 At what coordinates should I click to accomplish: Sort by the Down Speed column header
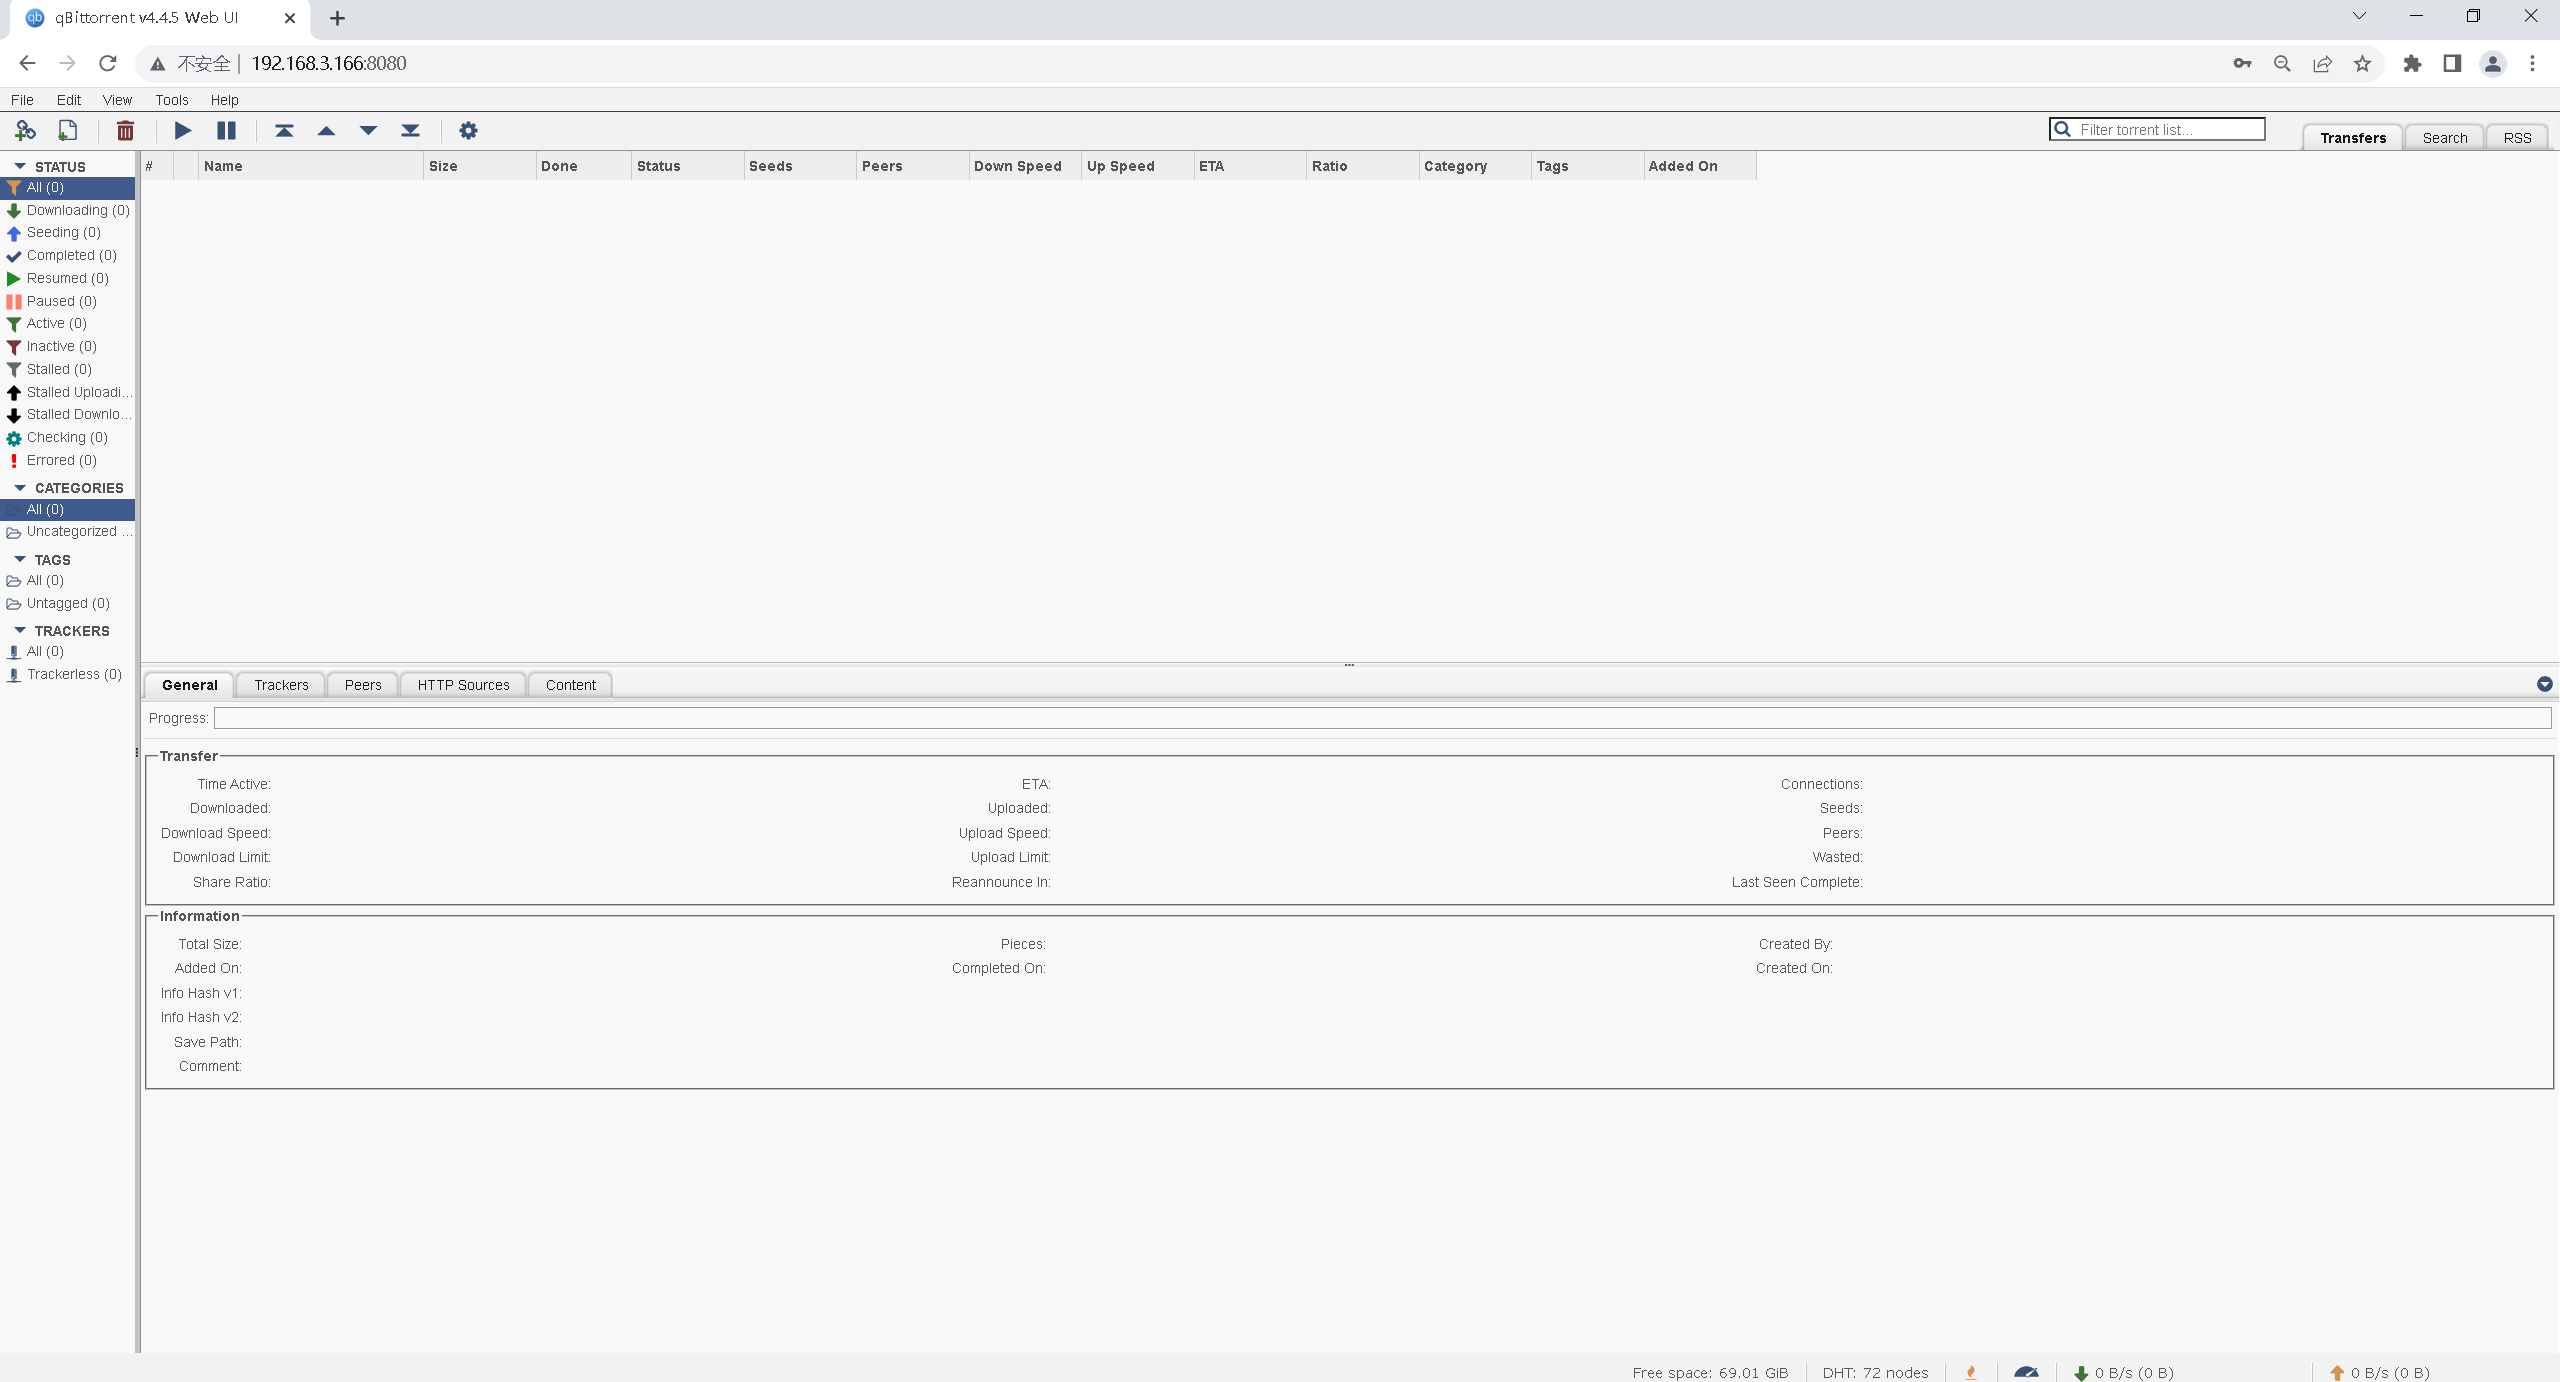pos(1017,166)
